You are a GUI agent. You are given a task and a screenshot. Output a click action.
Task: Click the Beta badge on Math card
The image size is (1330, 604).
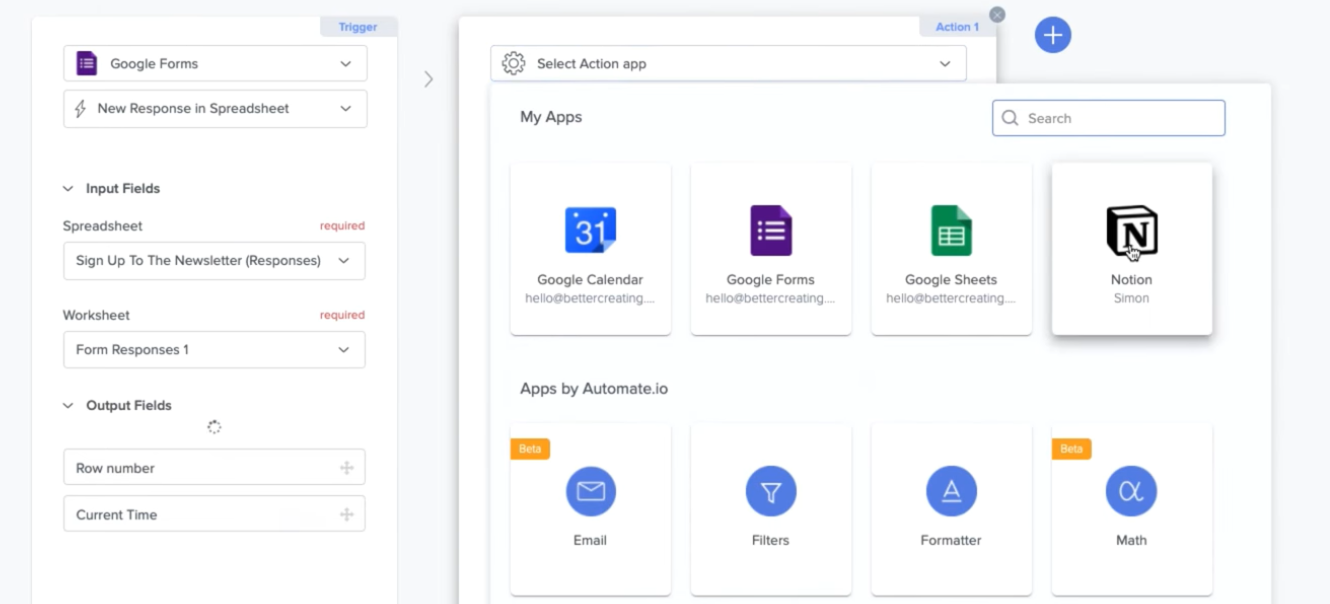(x=1071, y=449)
